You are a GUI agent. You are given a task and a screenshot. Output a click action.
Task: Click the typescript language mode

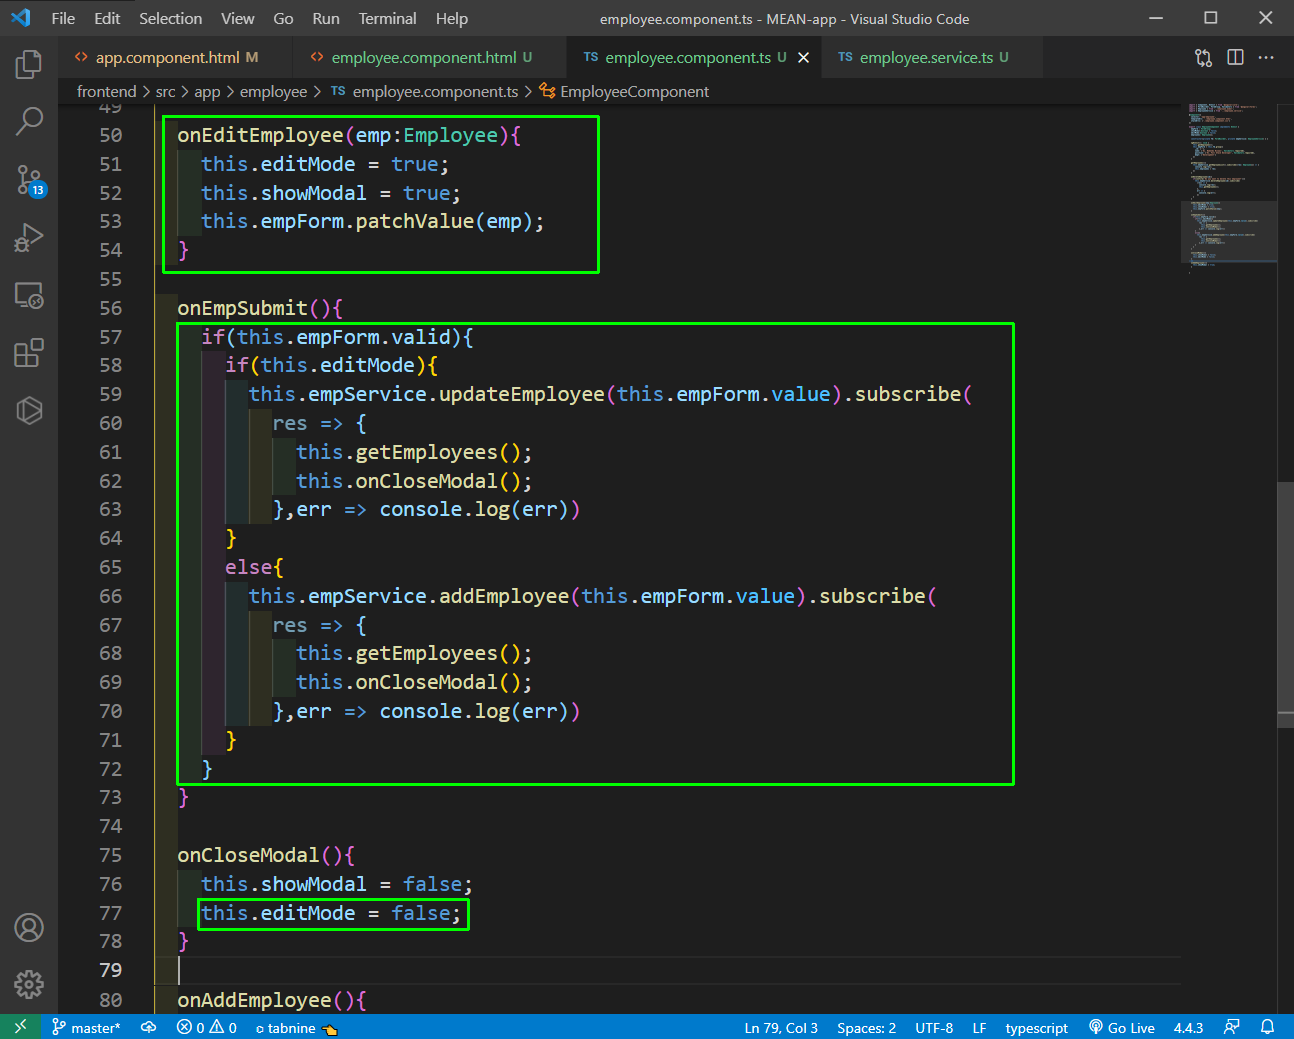click(1036, 1027)
